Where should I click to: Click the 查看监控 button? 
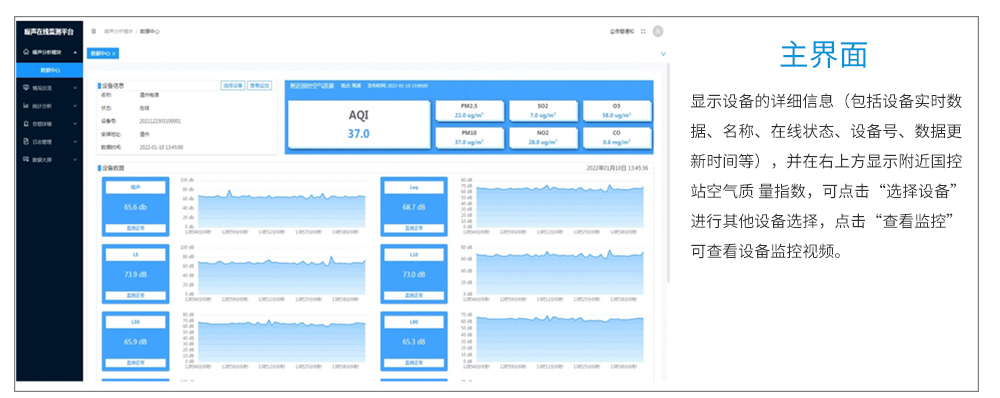tap(260, 85)
